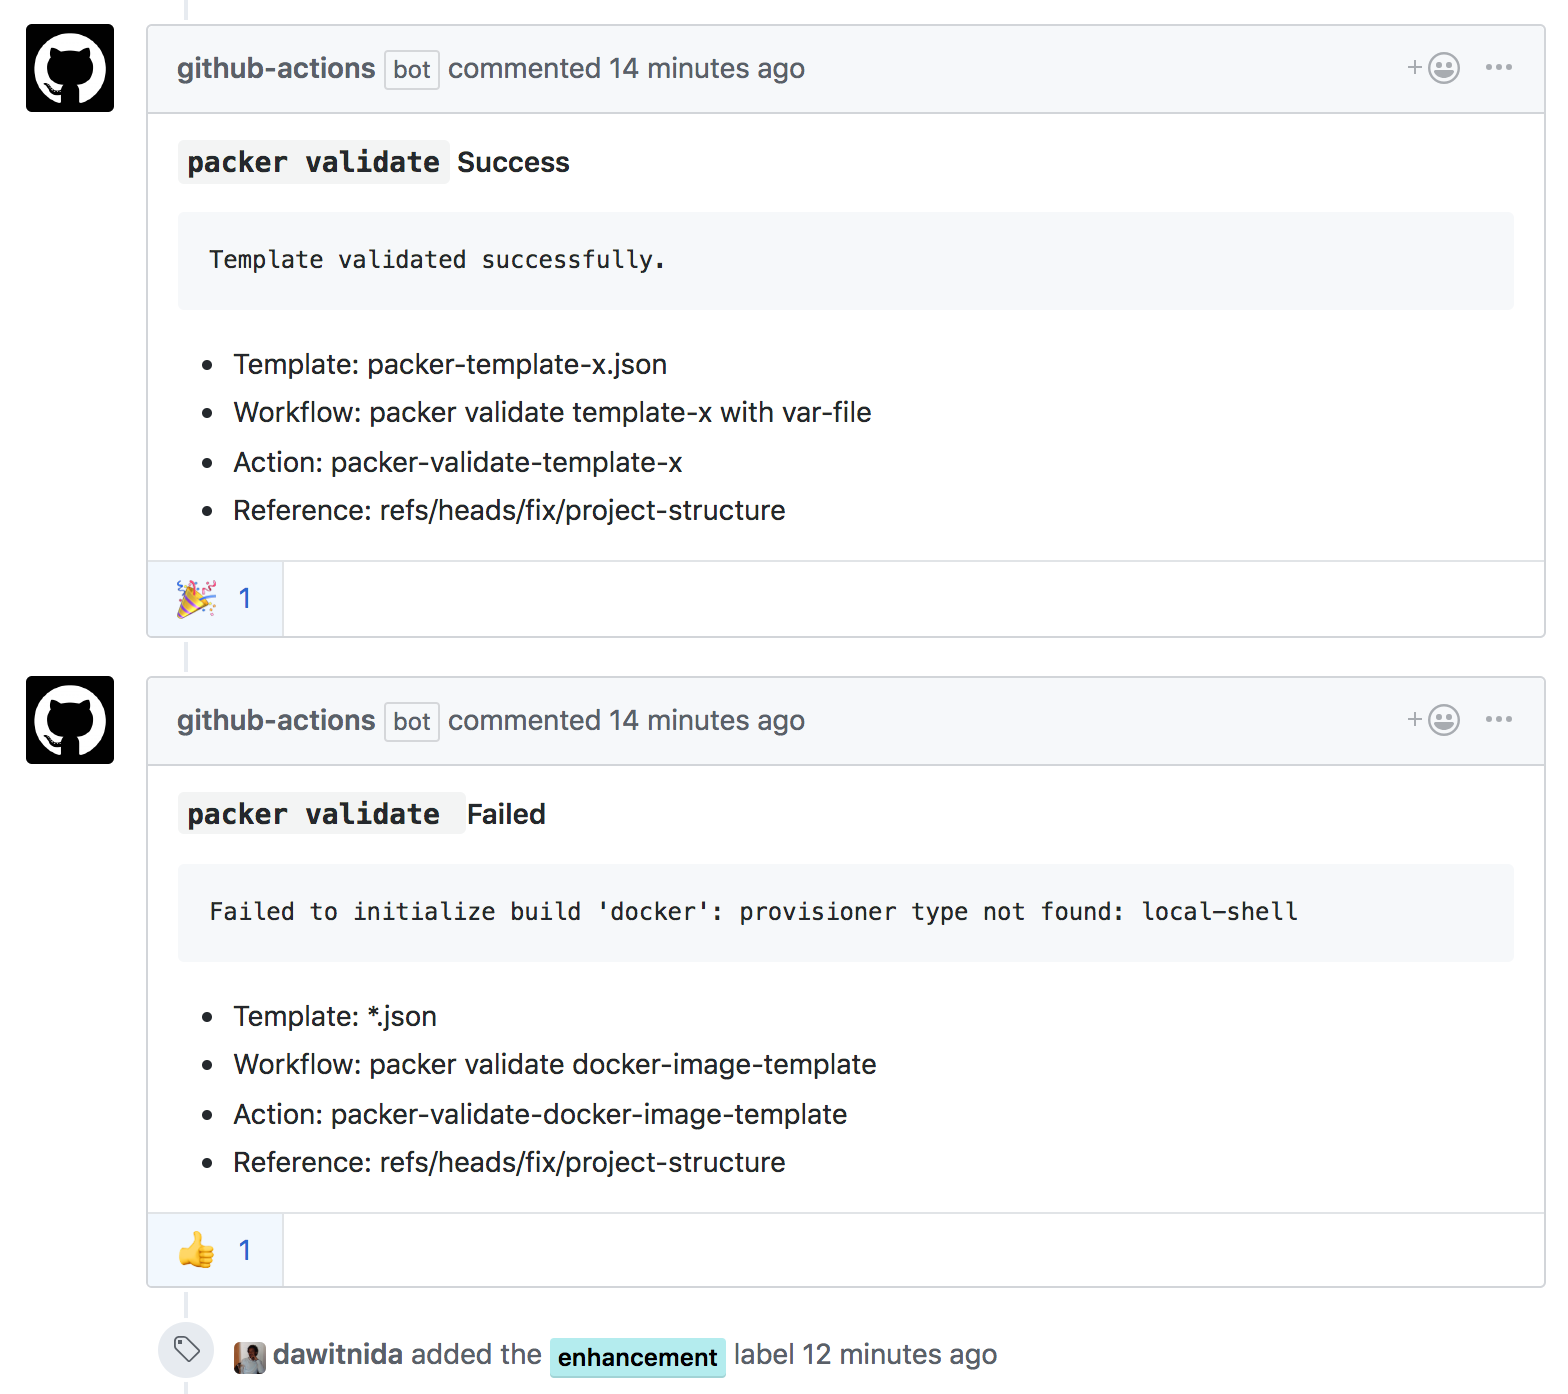Click bot badge on Failed comment header
The image size is (1568, 1394).
(x=412, y=722)
